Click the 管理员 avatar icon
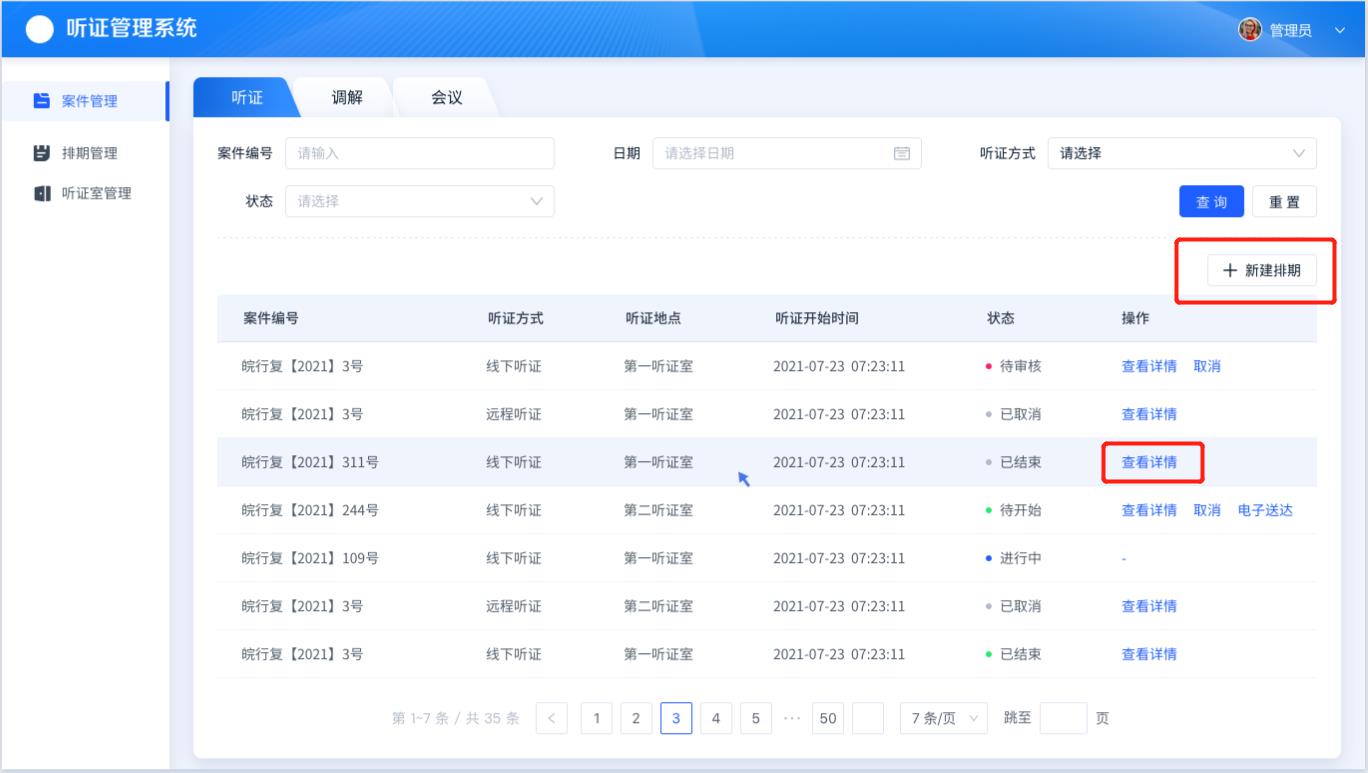This screenshot has width=1368, height=773. click(x=1250, y=29)
